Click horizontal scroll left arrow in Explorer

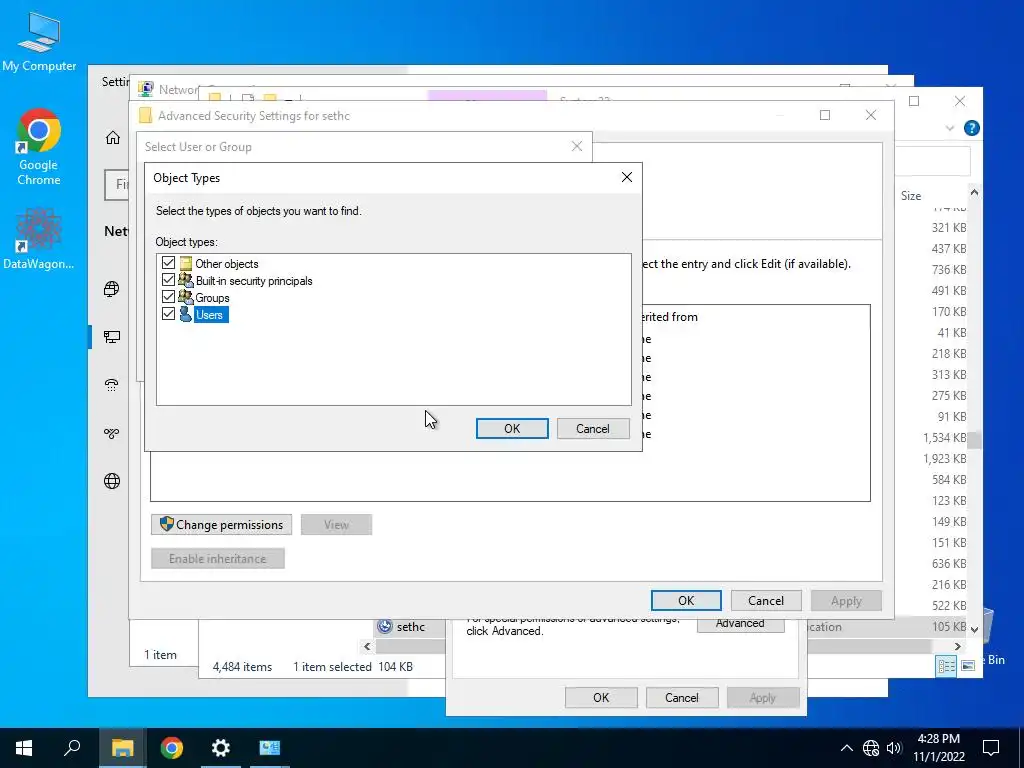367,647
